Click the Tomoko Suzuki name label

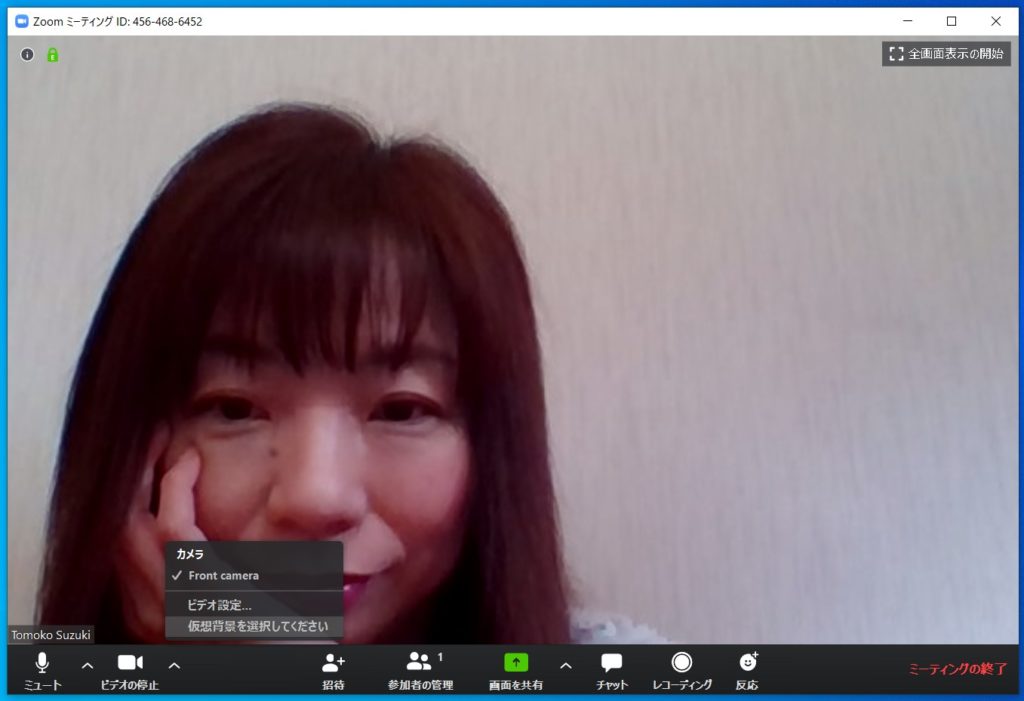pyautogui.click(x=51, y=635)
